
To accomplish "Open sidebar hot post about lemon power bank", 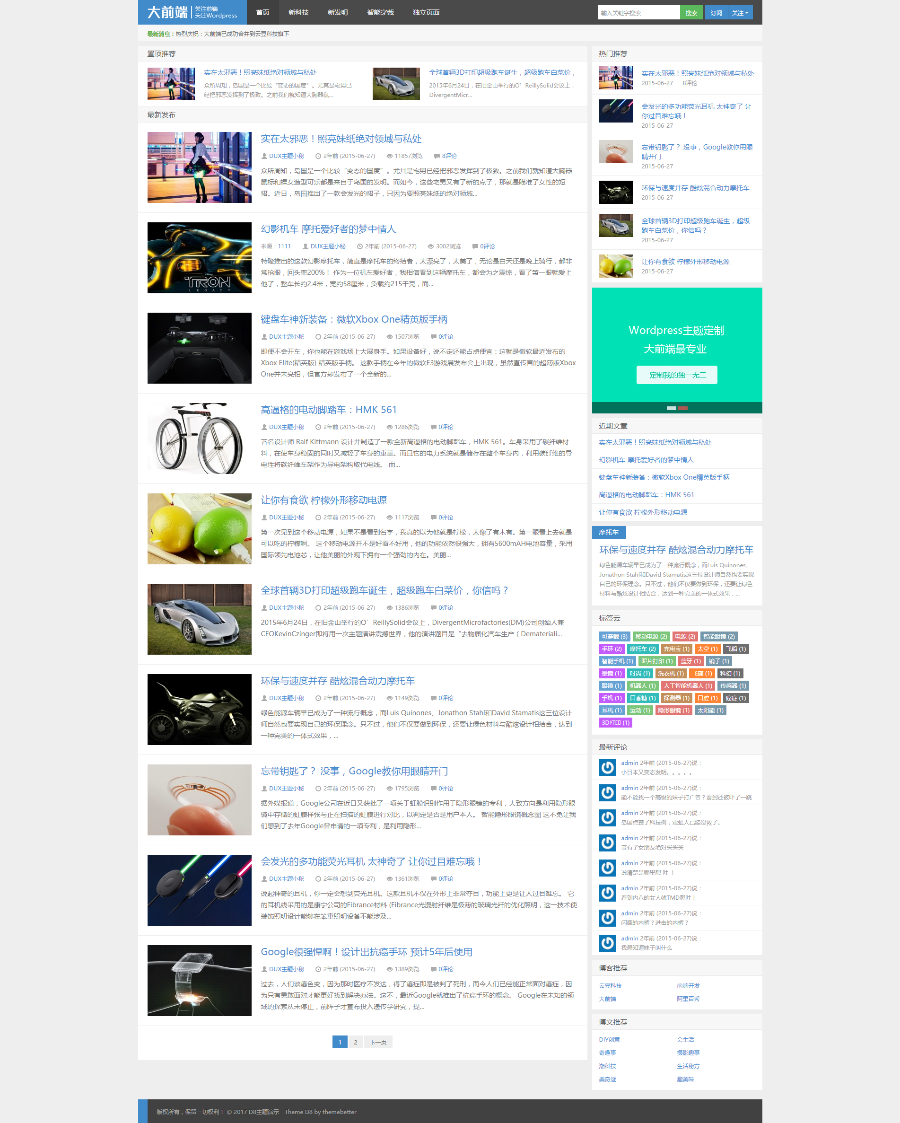I will [684, 261].
